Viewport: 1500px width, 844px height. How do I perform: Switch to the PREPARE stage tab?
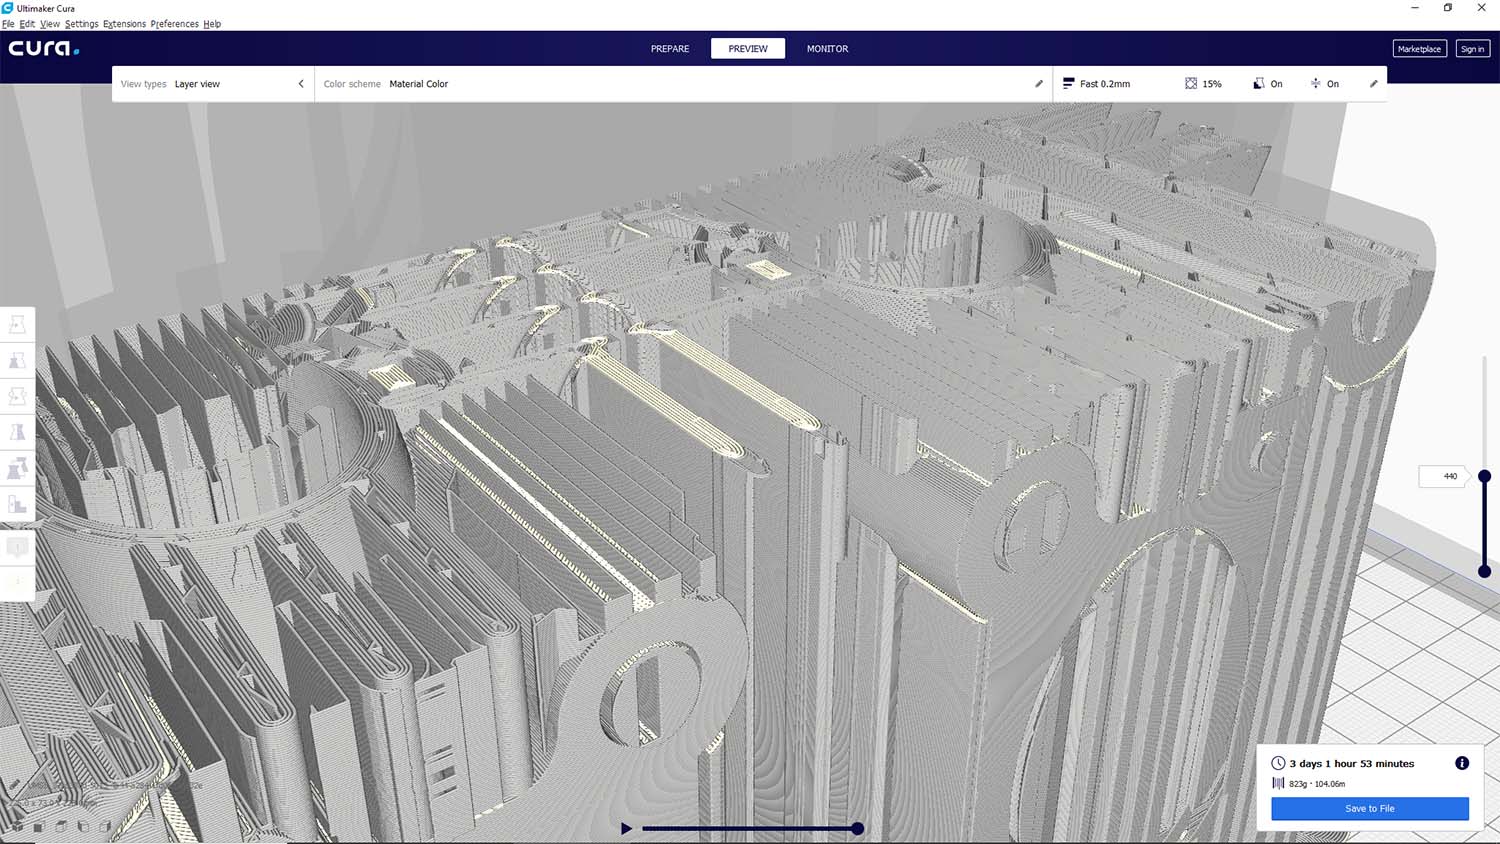[x=670, y=48]
